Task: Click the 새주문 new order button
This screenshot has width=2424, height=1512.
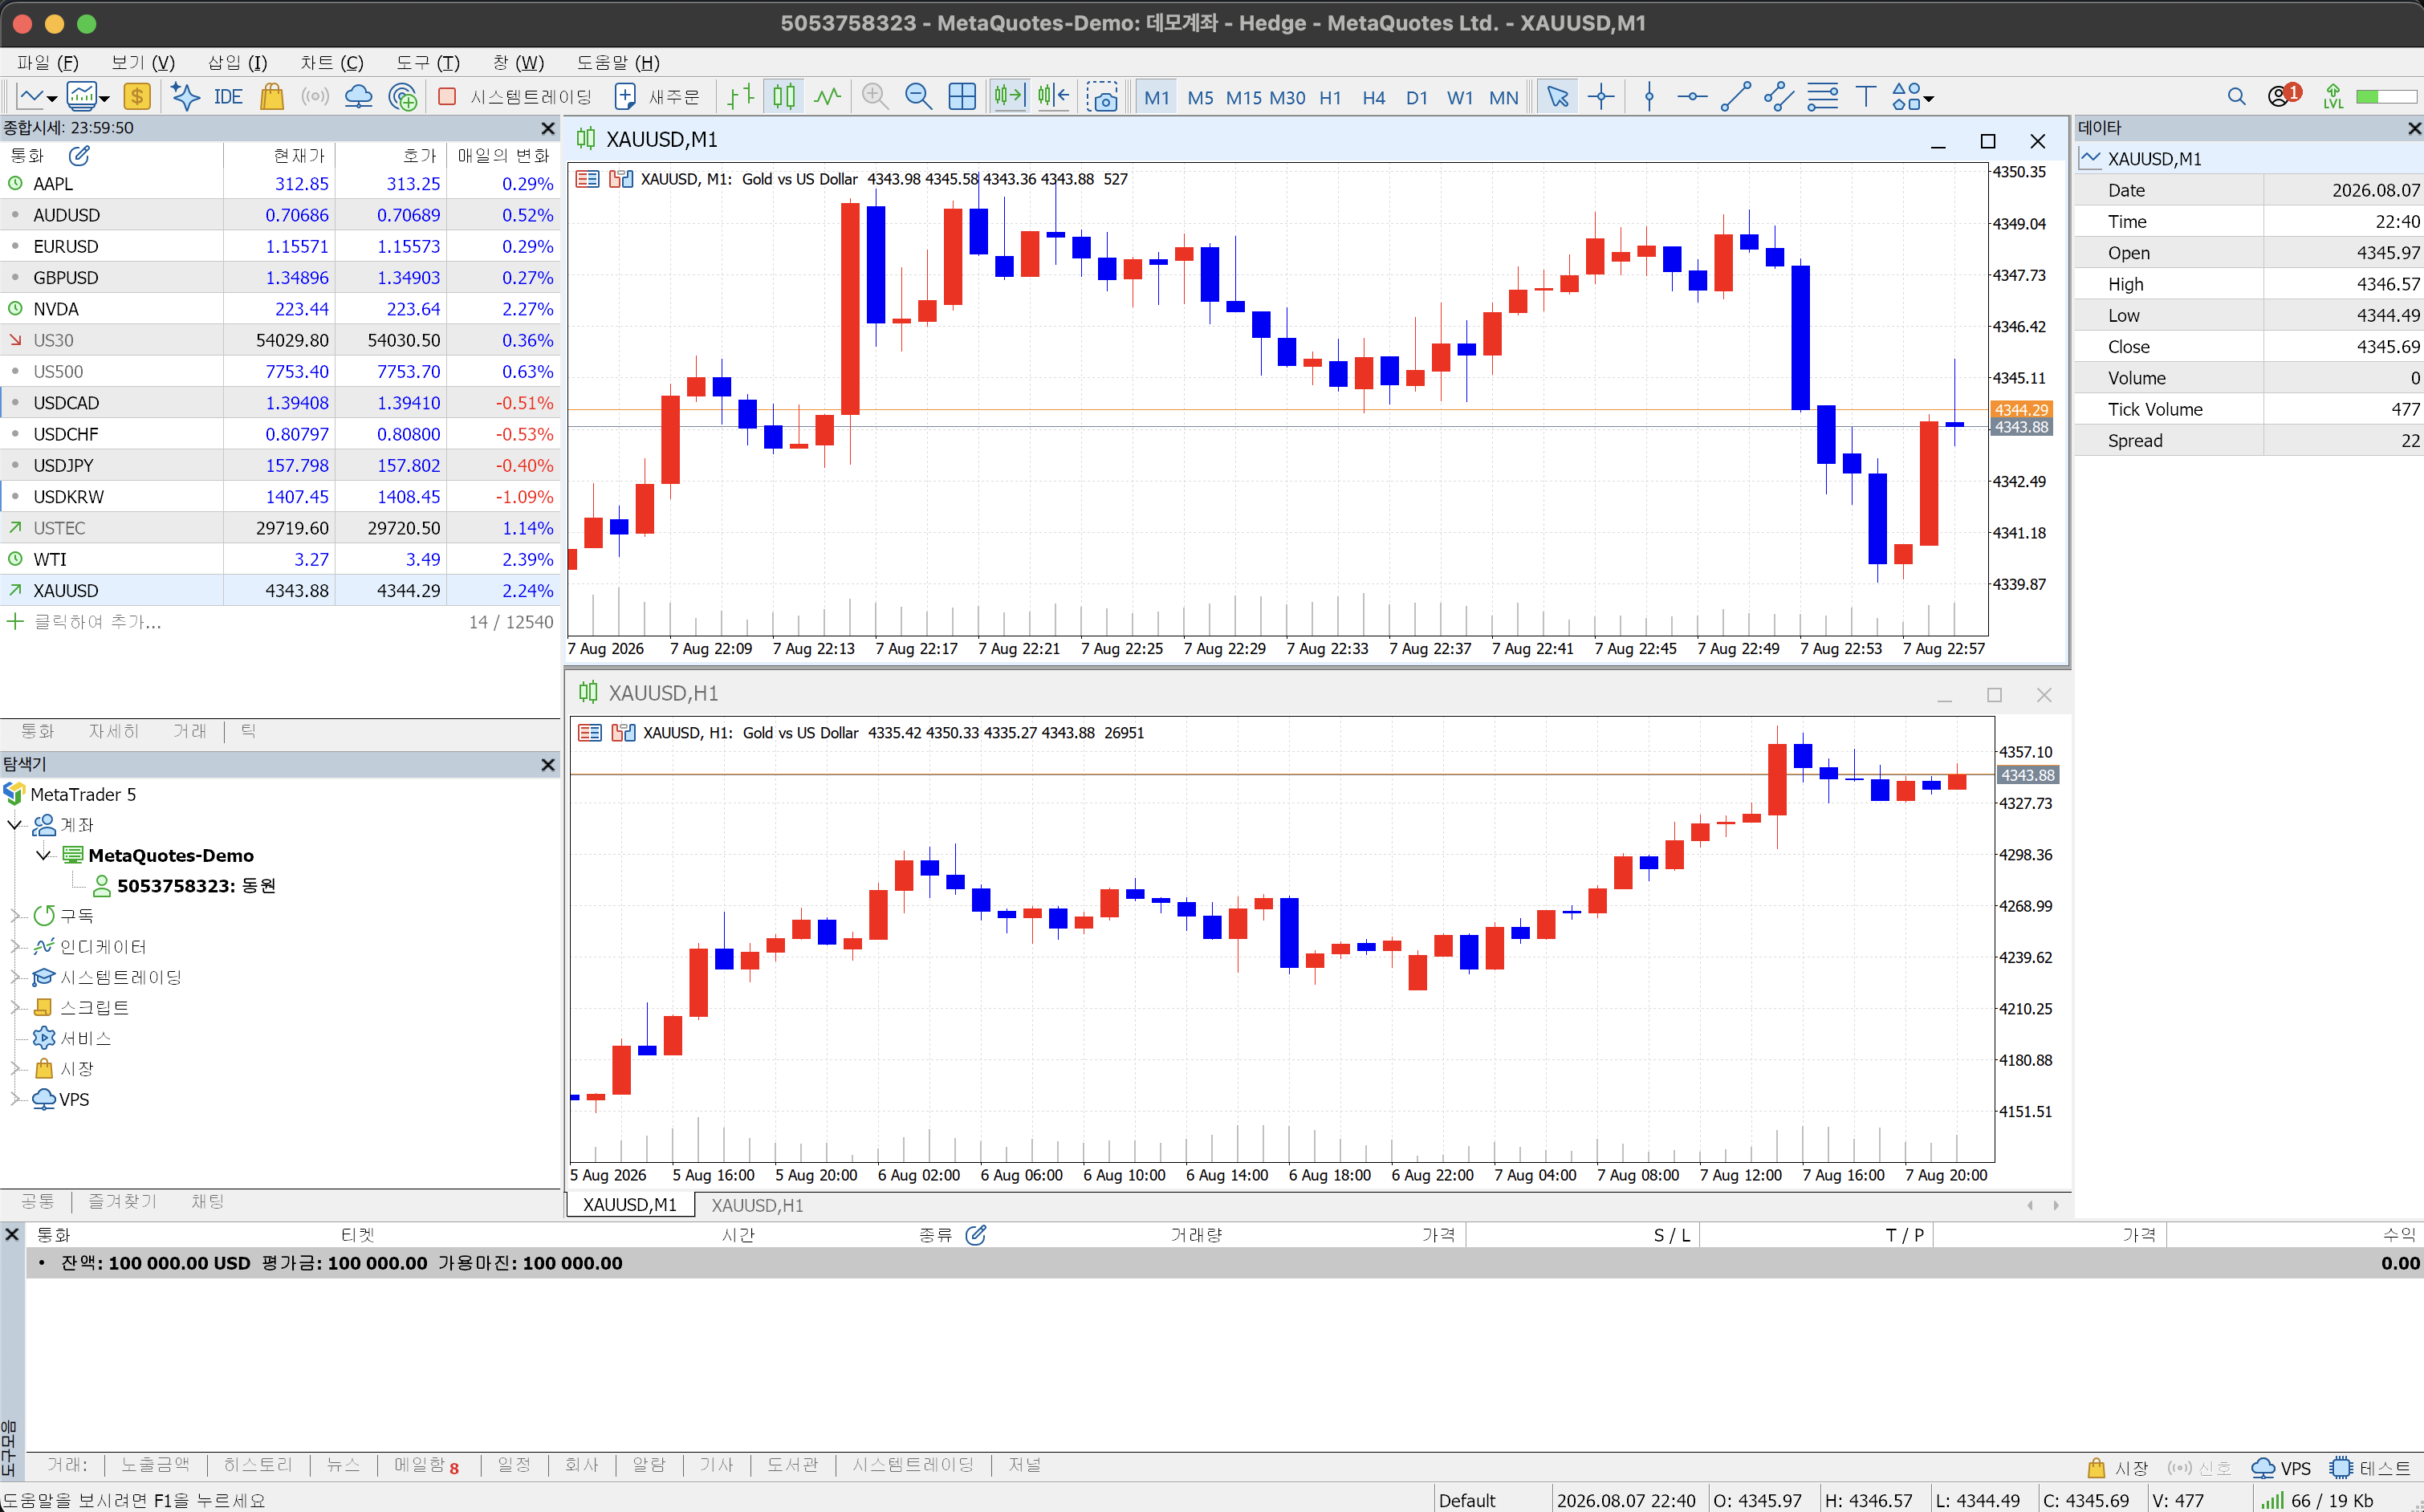Action: pyautogui.click(x=657, y=97)
